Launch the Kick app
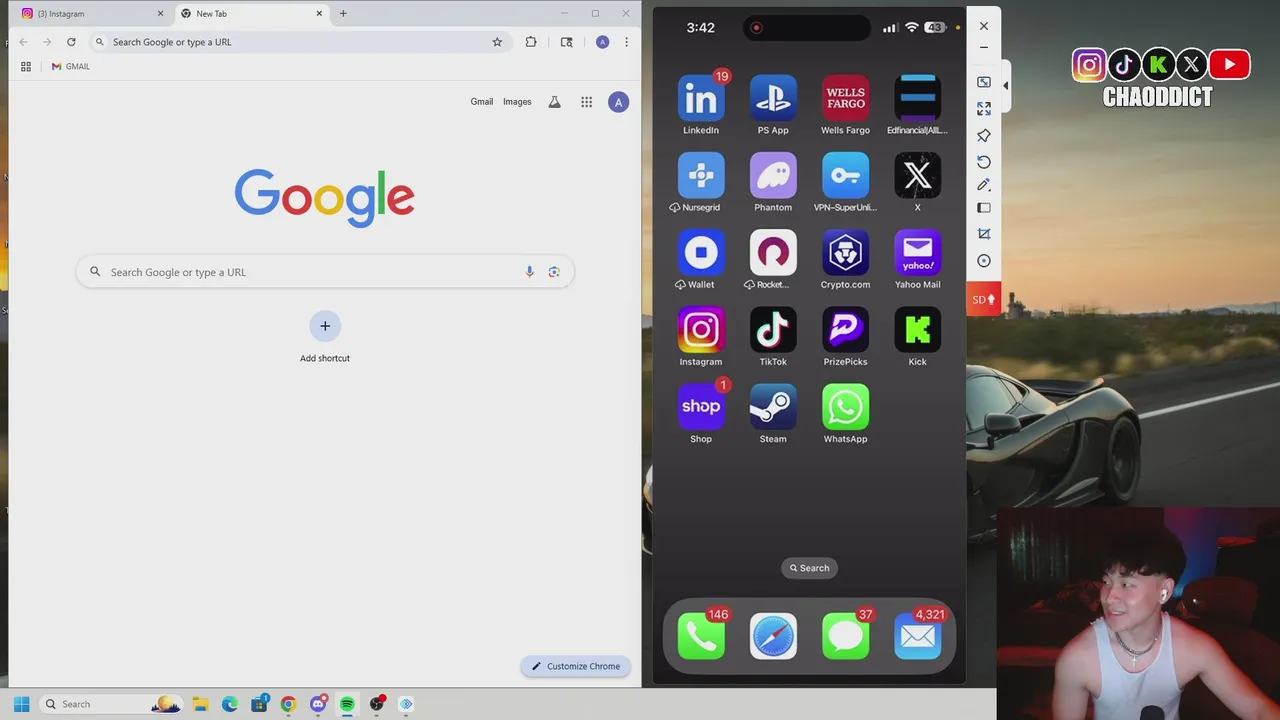 coord(917,330)
